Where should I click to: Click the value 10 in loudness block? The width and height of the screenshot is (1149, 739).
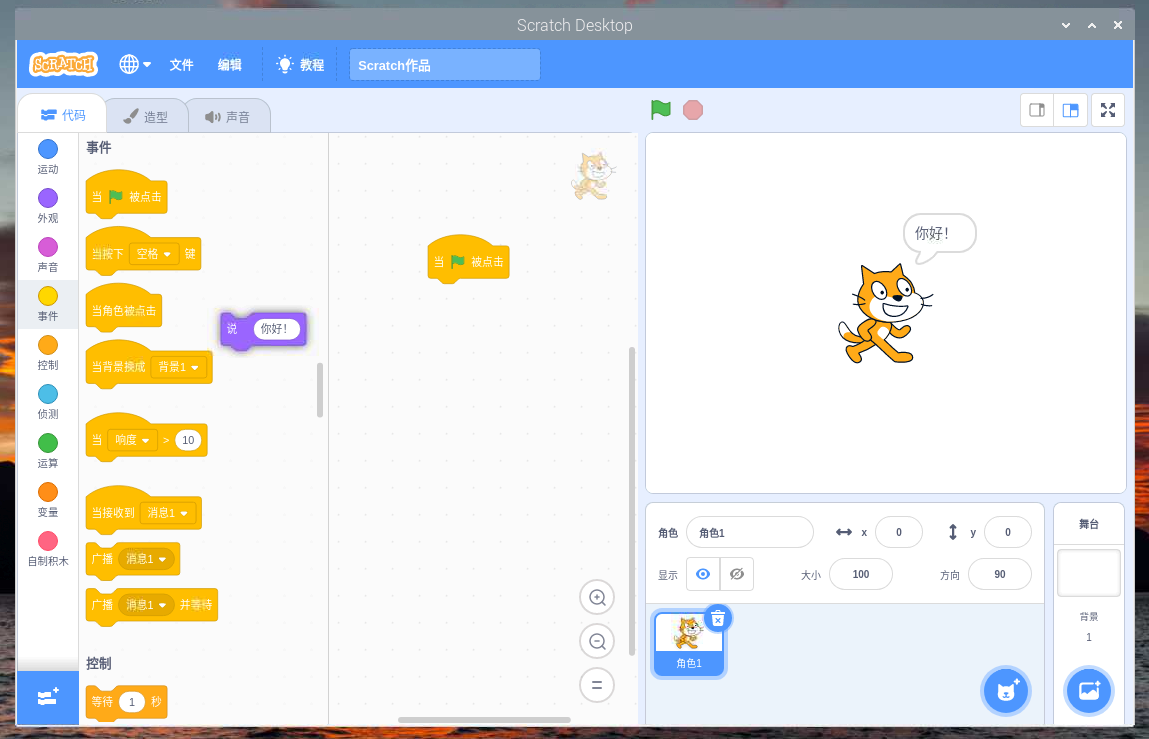coord(188,440)
